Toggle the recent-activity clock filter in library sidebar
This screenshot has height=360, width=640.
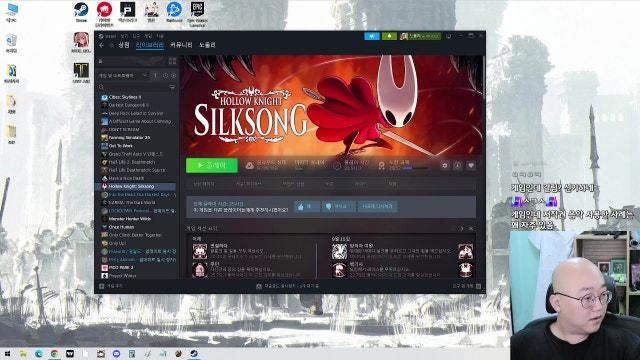(166, 76)
